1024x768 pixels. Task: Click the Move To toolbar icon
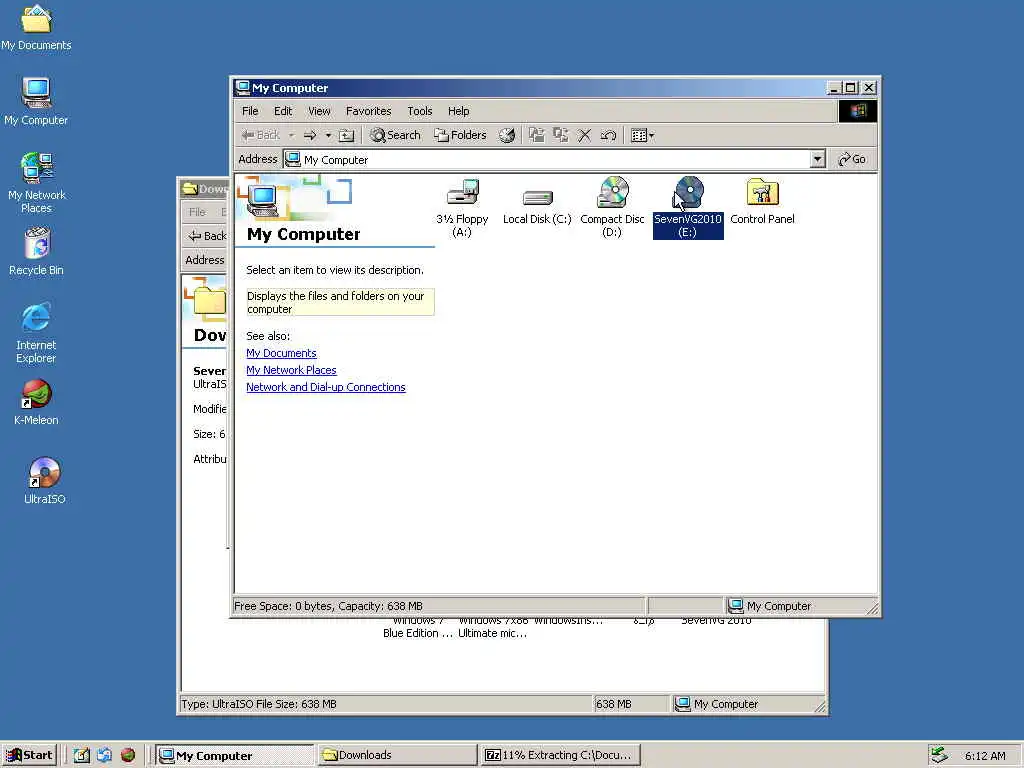pyautogui.click(x=537, y=135)
